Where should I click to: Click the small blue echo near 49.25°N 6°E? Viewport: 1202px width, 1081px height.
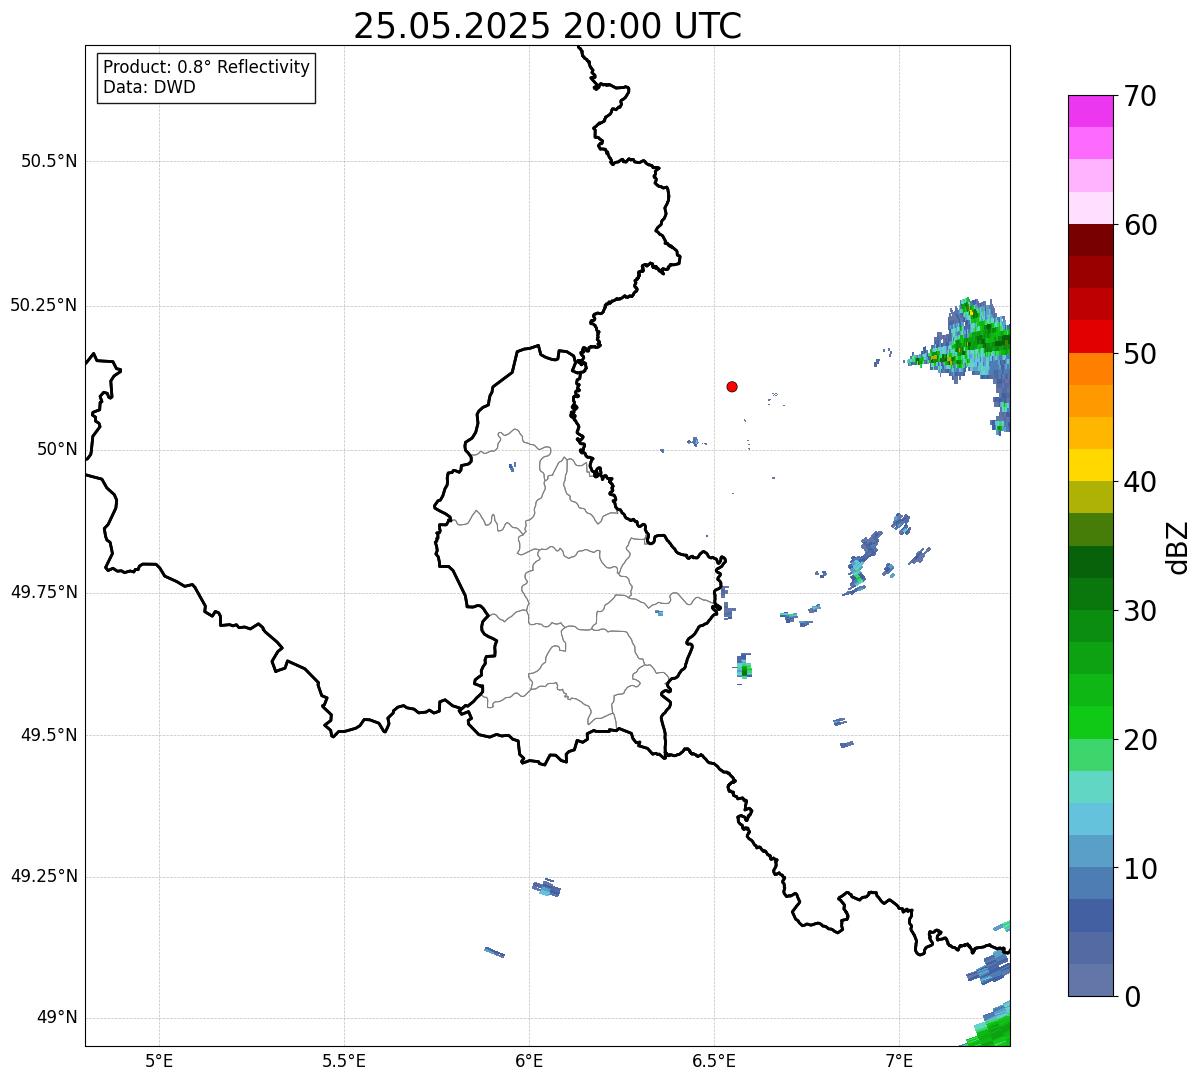click(546, 887)
